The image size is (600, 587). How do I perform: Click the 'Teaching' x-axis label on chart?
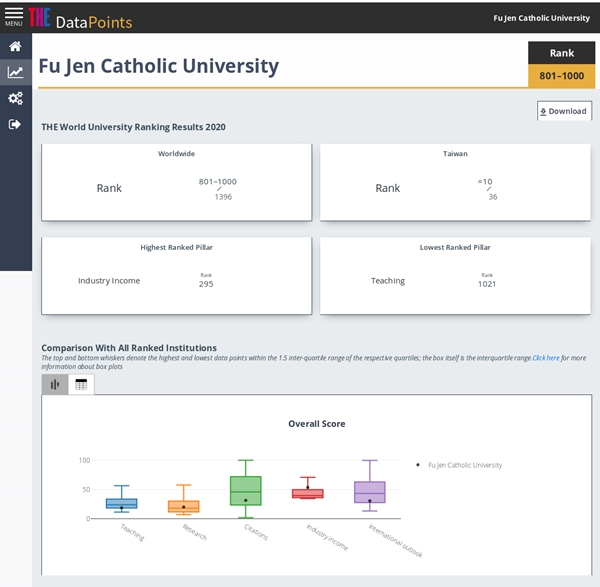[132, 532]
